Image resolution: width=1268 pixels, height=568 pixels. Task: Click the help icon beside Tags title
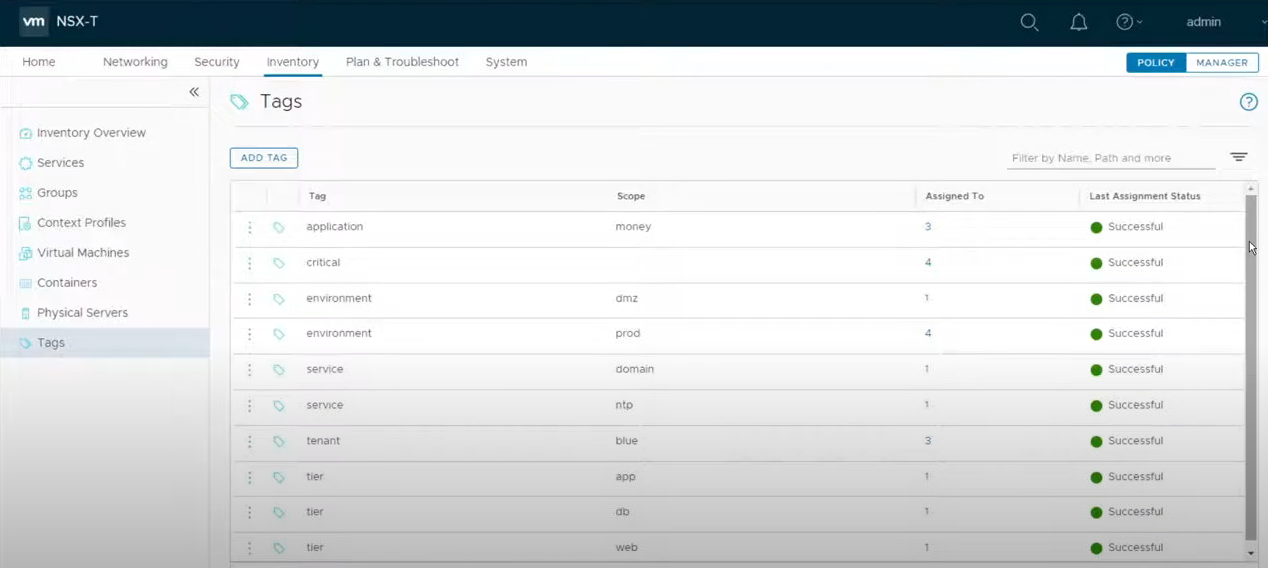[1248, 102]
